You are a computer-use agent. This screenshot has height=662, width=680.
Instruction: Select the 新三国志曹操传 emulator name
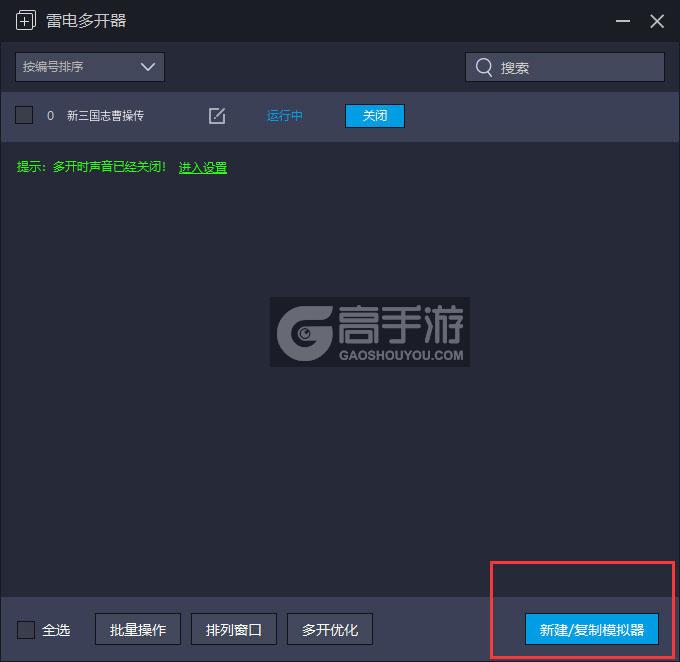coord(105,116)
